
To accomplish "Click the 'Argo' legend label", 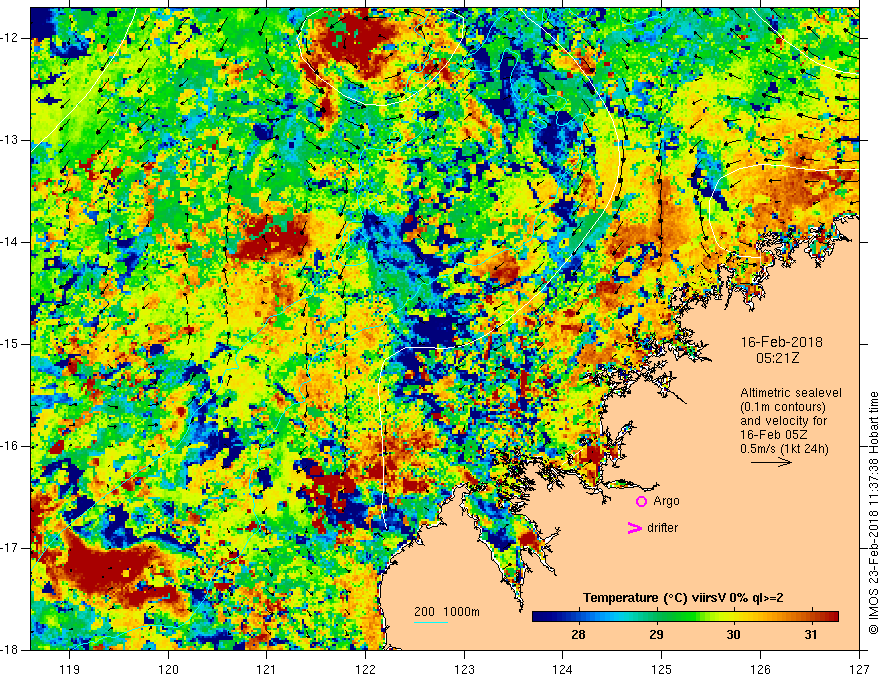I will click(x=666, y=501).
